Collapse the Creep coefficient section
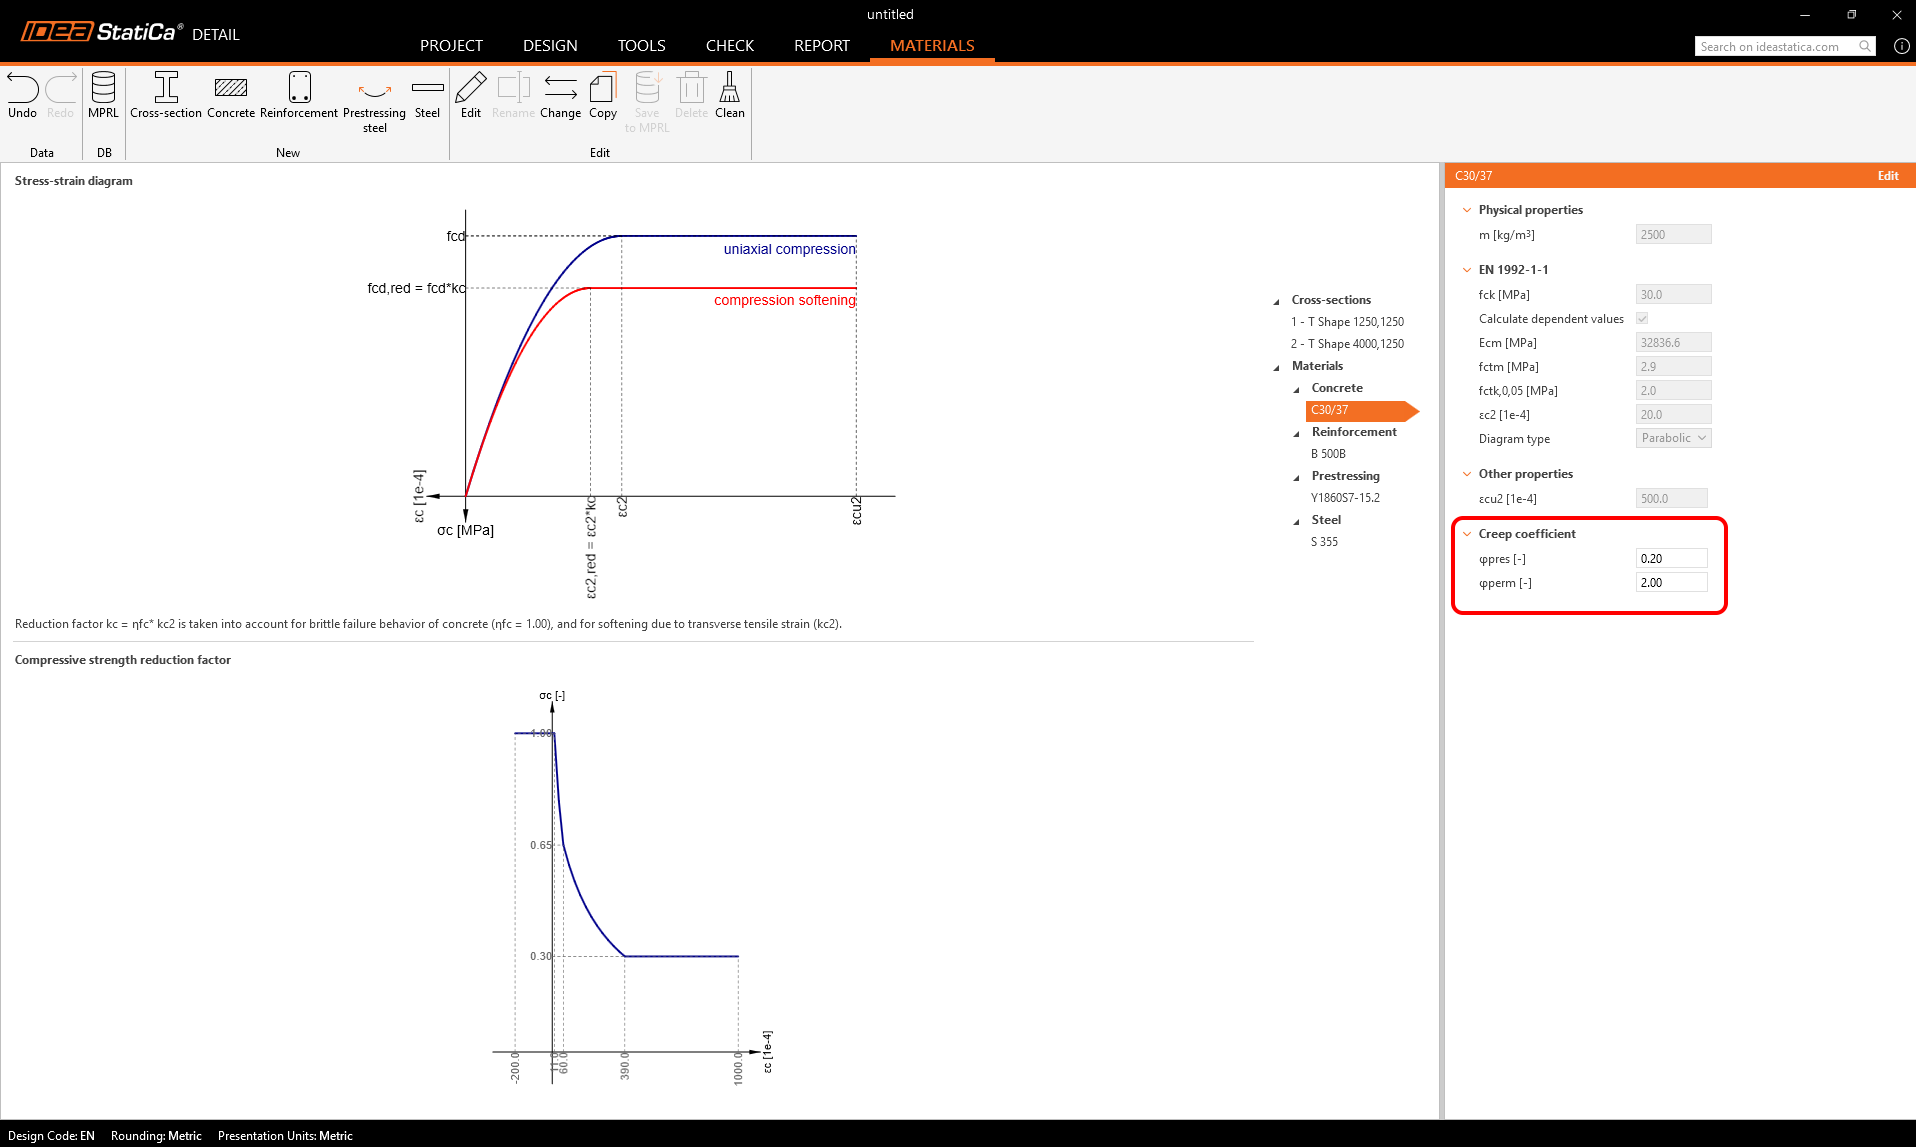1916x1147 pixels. [x=1467, y=534]
